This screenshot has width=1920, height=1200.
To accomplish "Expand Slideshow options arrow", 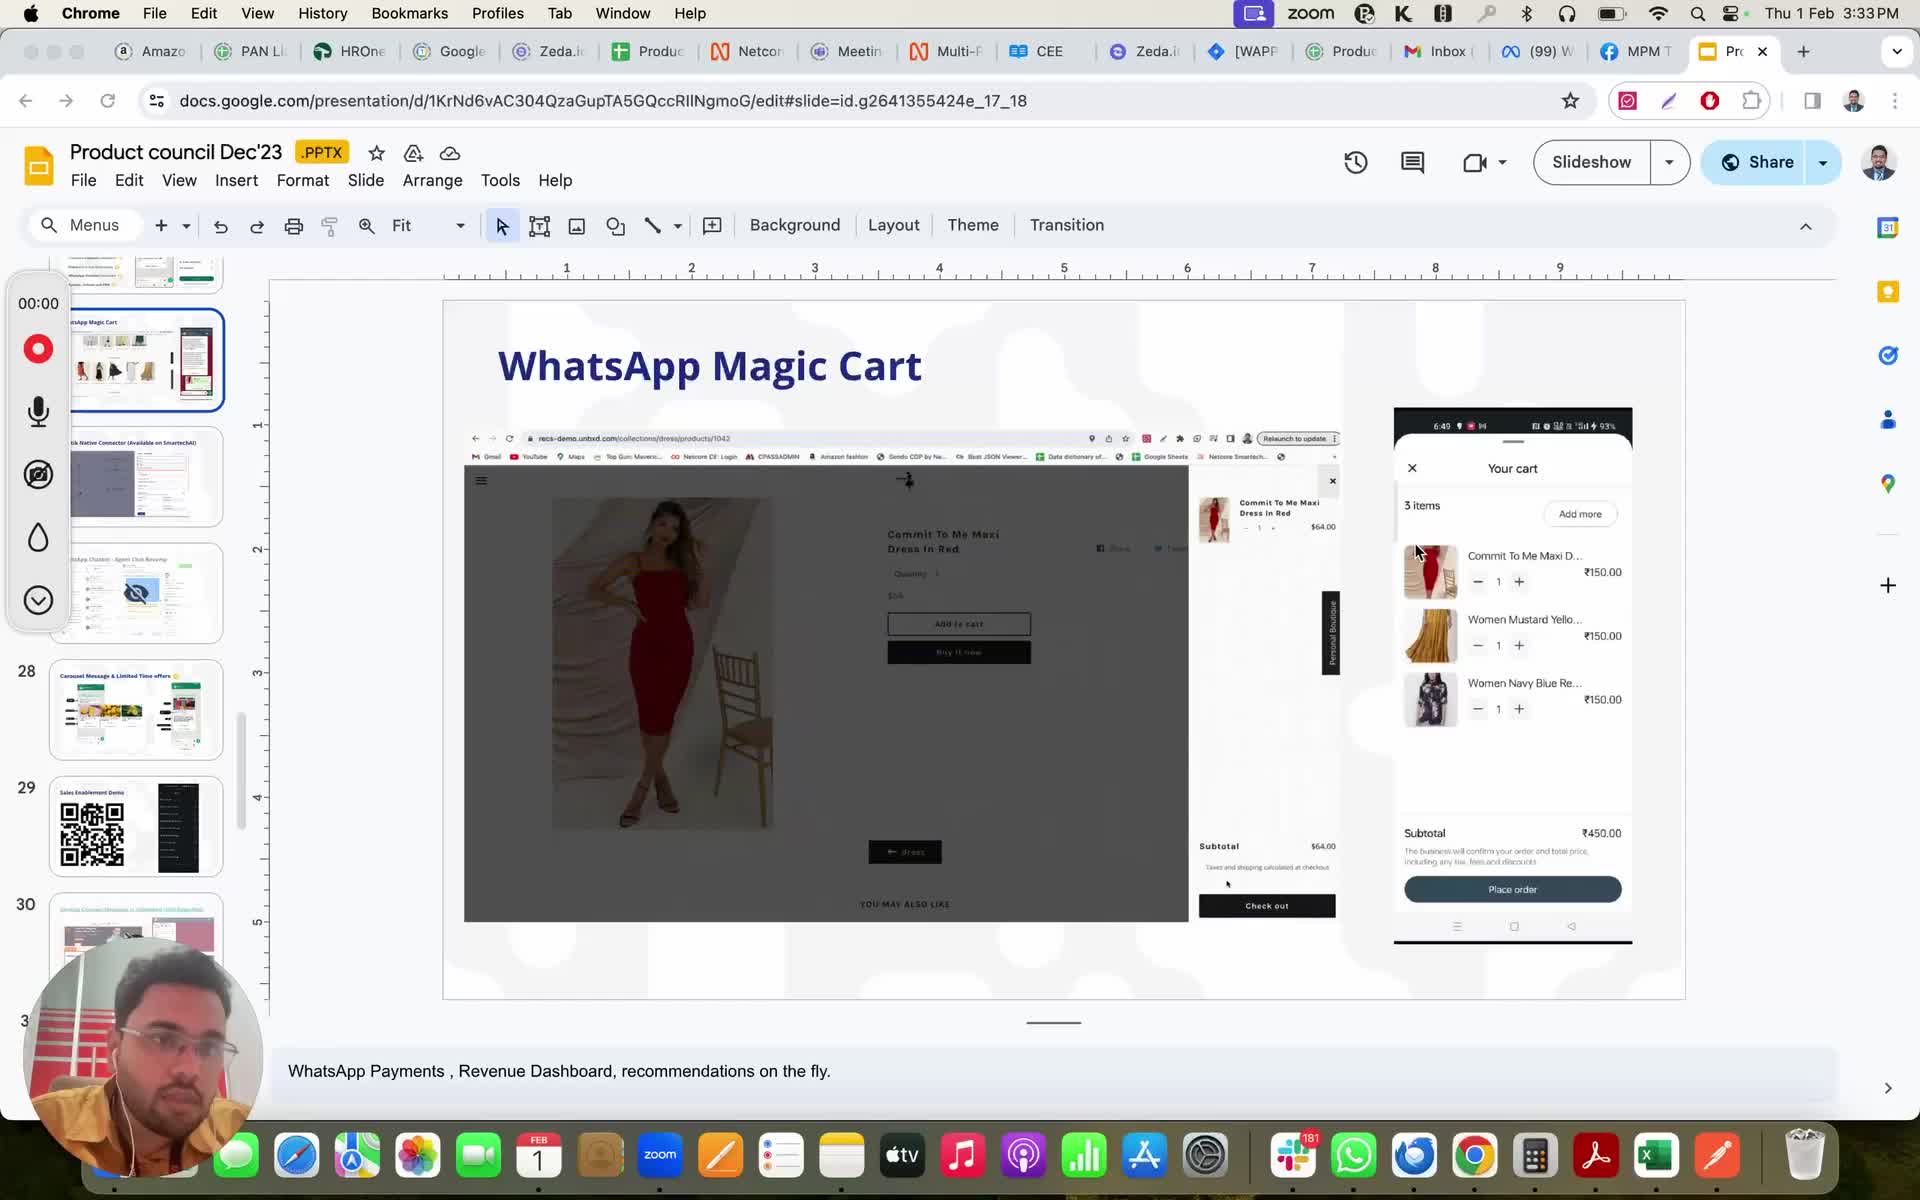I will click(1669, 162).
